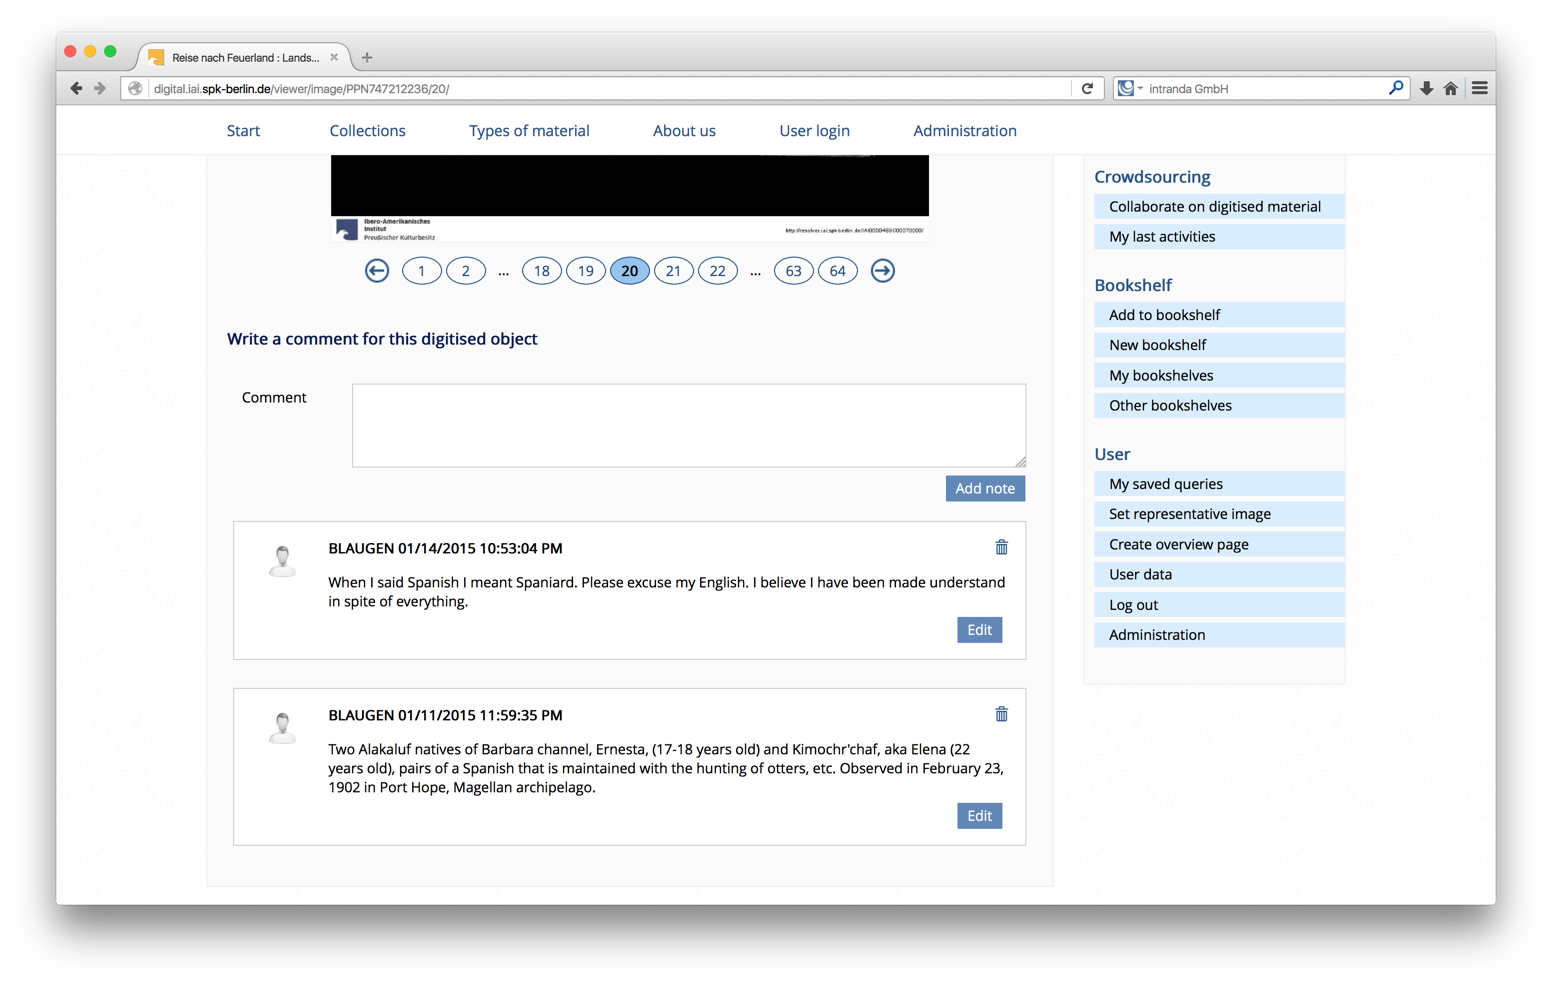1552x985 pixels.
Task: Select current page 20
Action: (x=630, y=271)
